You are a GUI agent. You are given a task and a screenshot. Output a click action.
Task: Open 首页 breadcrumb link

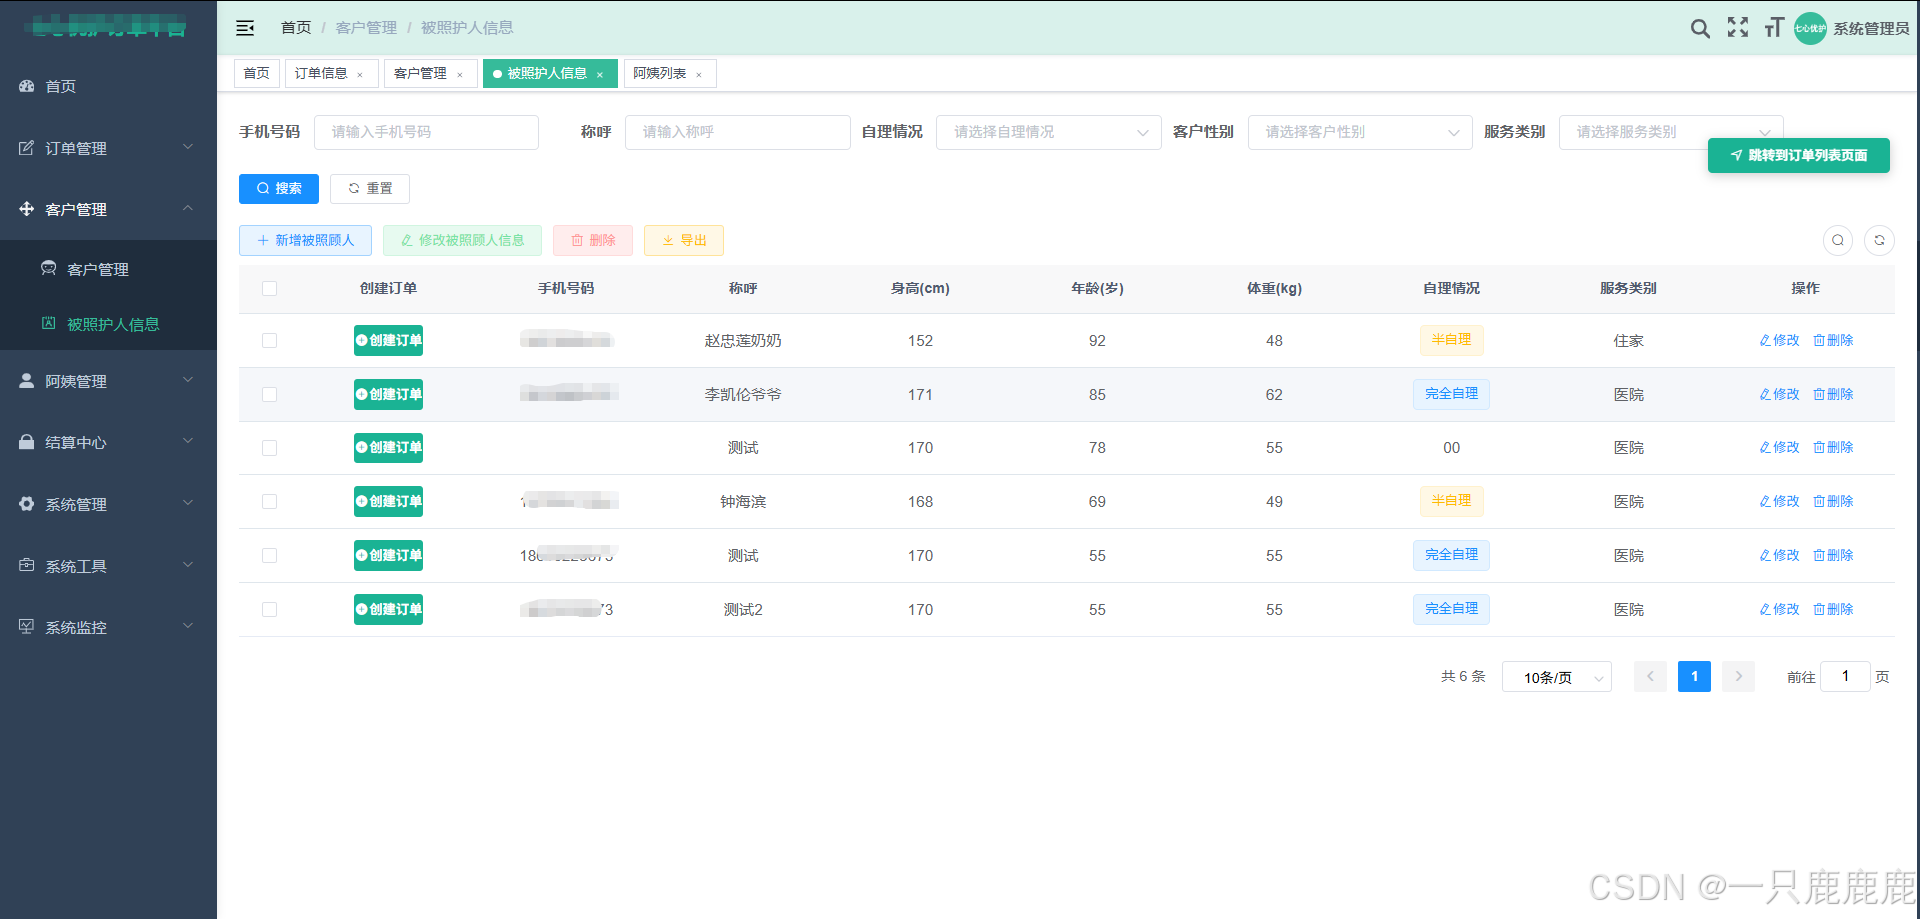pos(296,28)
